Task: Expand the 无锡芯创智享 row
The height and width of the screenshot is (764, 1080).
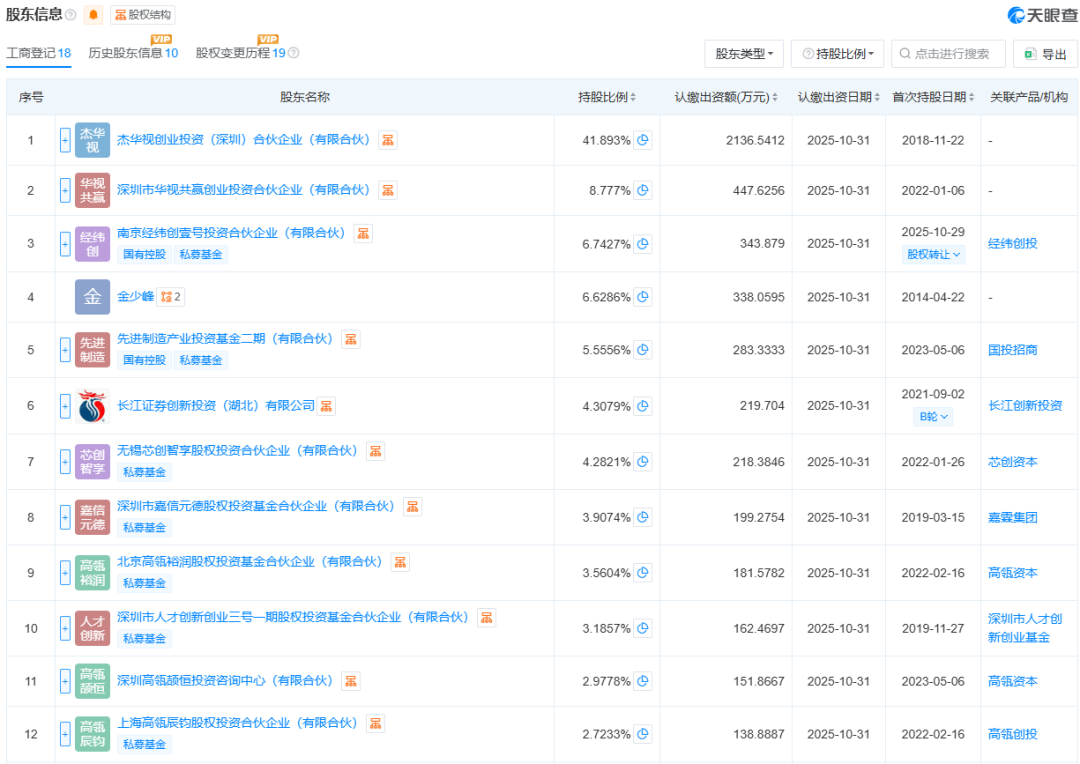Action: (x=65, y=462)
